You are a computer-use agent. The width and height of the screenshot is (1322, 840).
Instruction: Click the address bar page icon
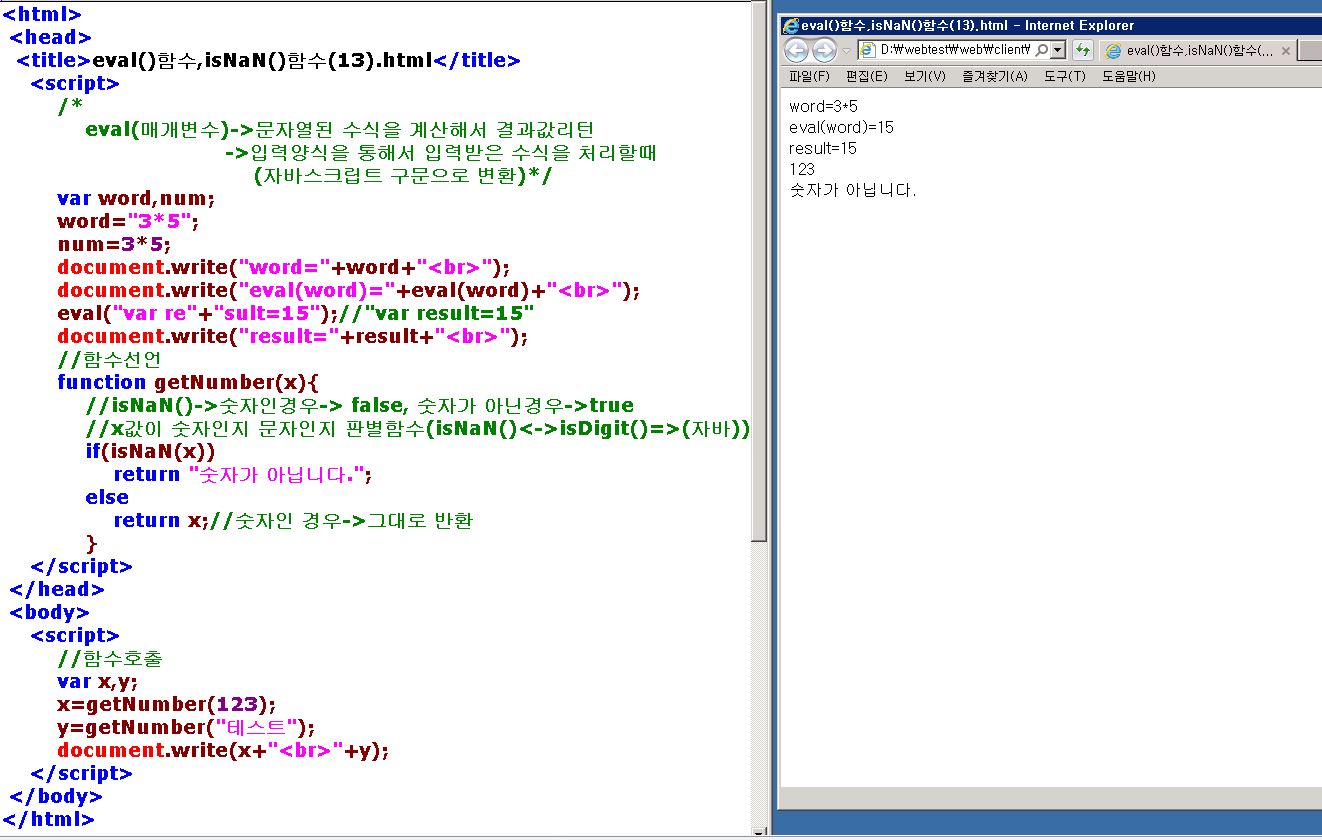867,50
